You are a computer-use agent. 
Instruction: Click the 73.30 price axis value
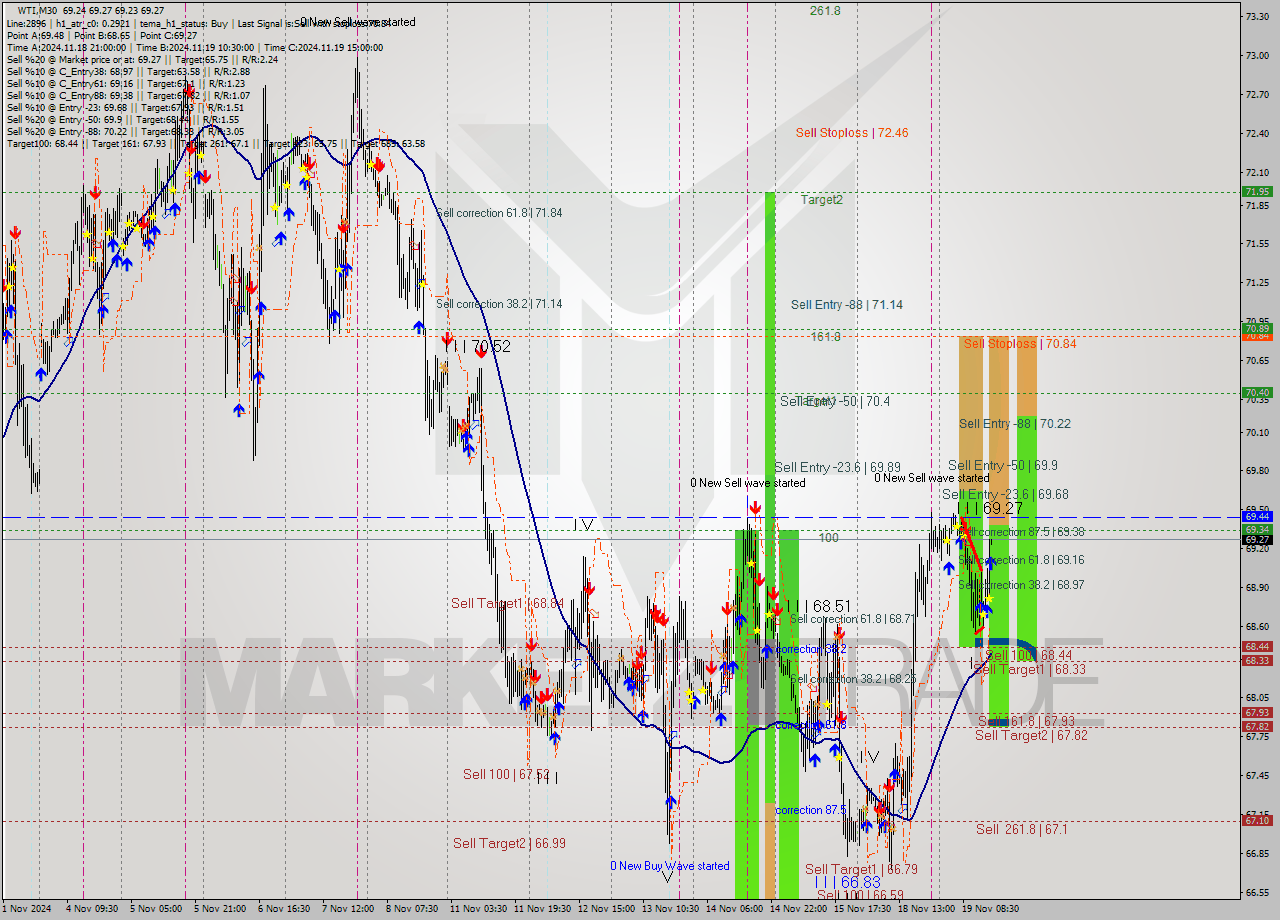point(1257,16)
